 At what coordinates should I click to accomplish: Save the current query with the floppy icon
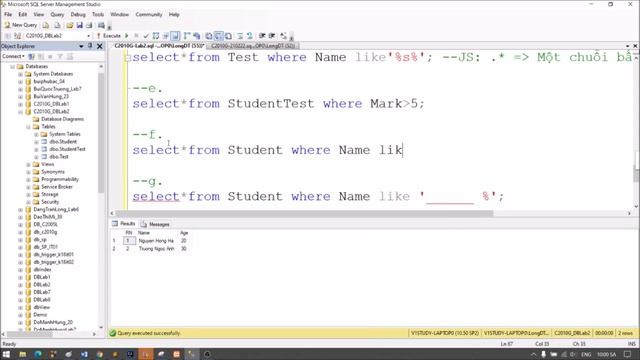click(x=80, y=25)
